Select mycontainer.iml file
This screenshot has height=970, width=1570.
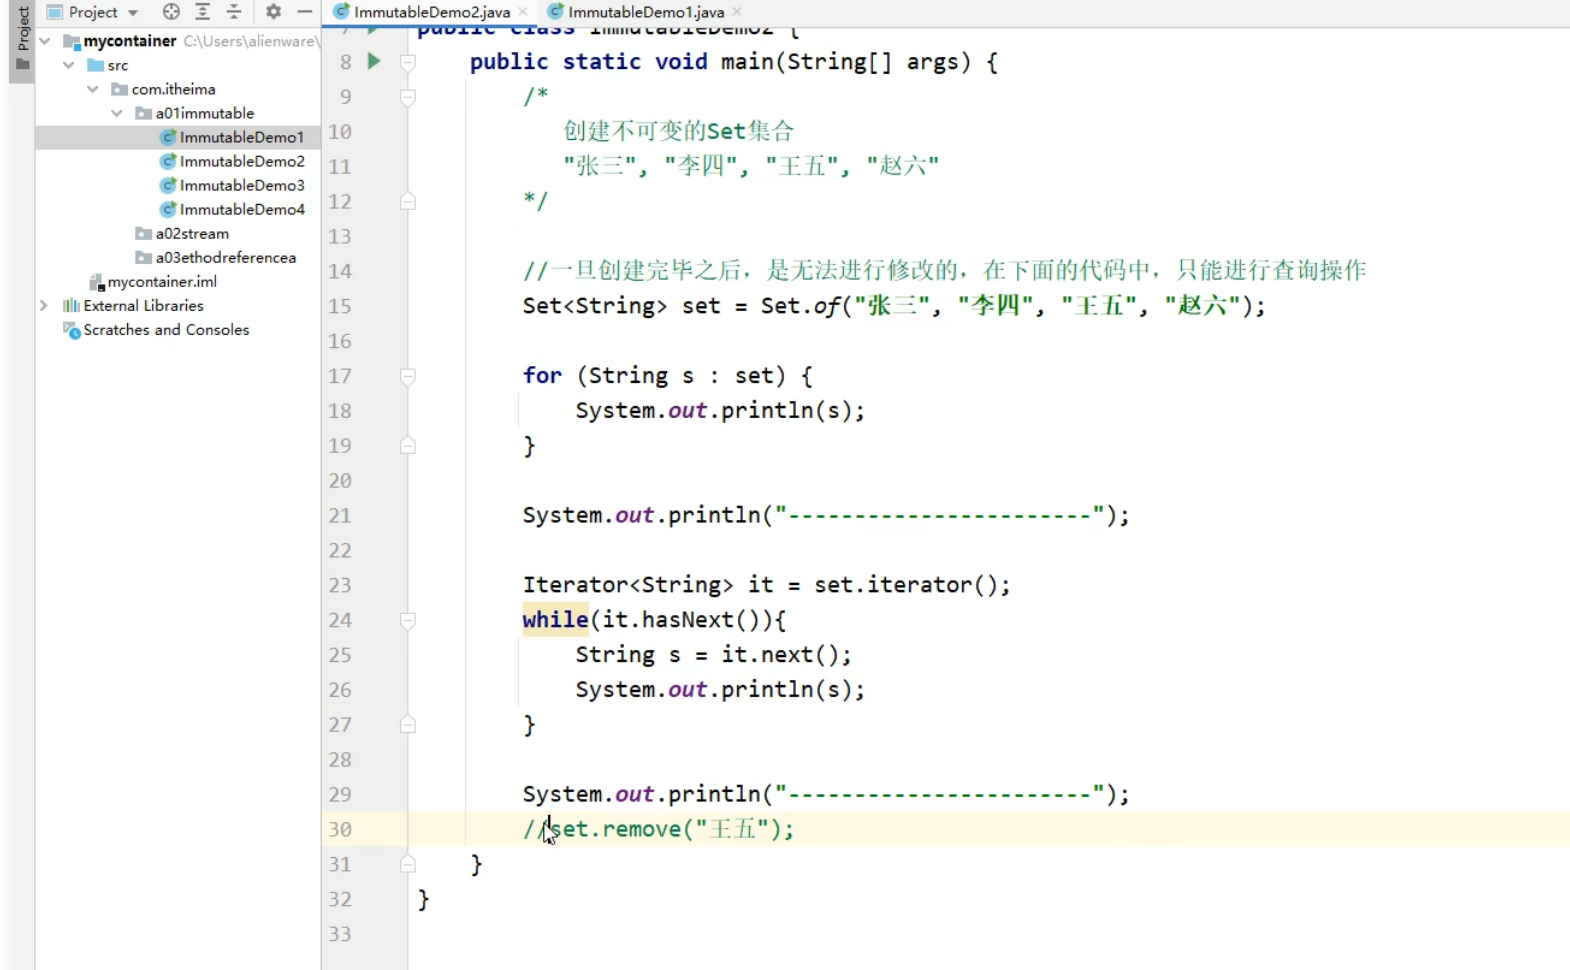coord(162,281)
